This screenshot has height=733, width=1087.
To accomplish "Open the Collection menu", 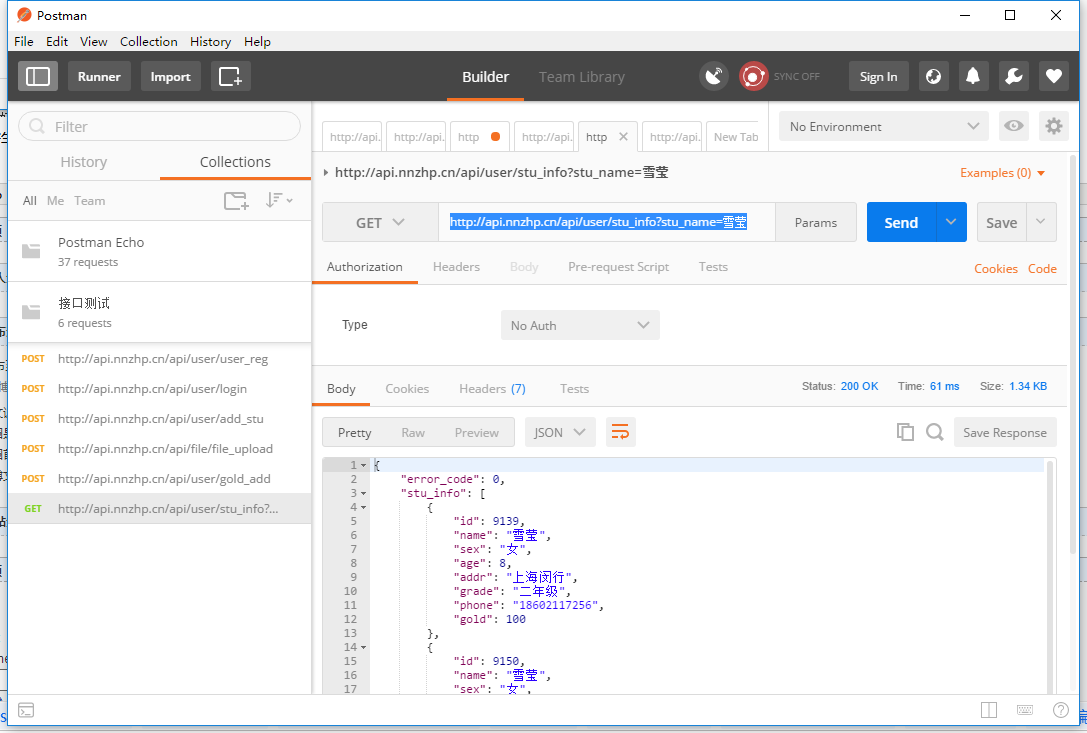I will (x=148, y=42).
